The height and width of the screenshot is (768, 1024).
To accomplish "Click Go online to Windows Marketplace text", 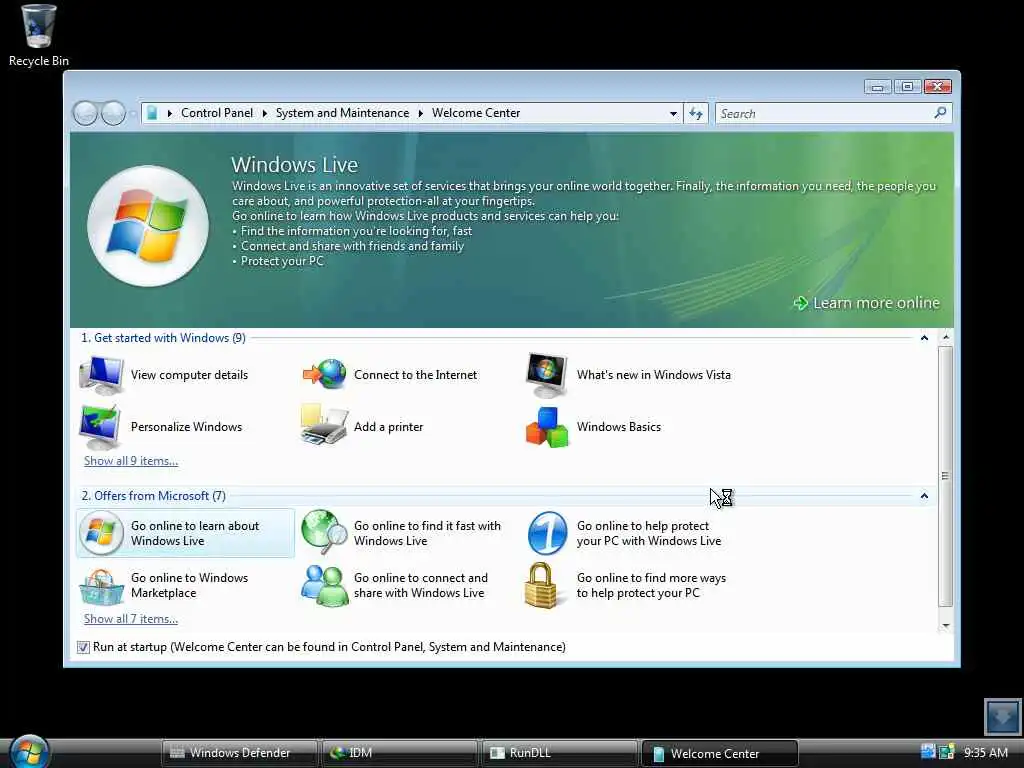I will tap(189, 585).
